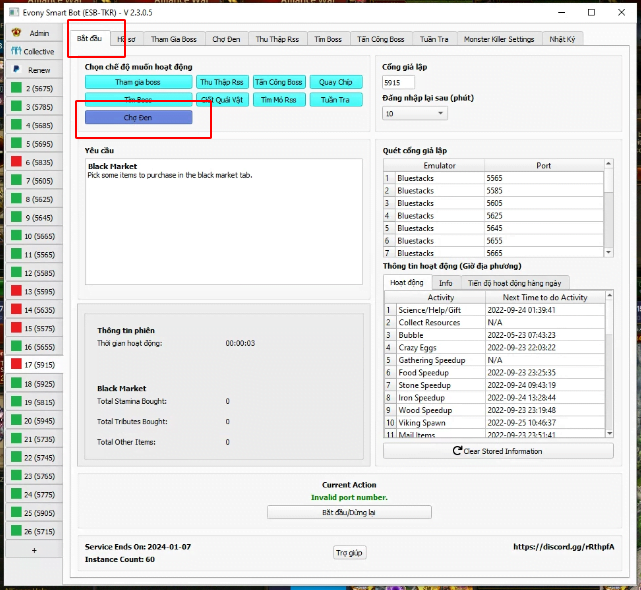Select the Collective group entry
This screenshot has width=641, height=590.
31,51
